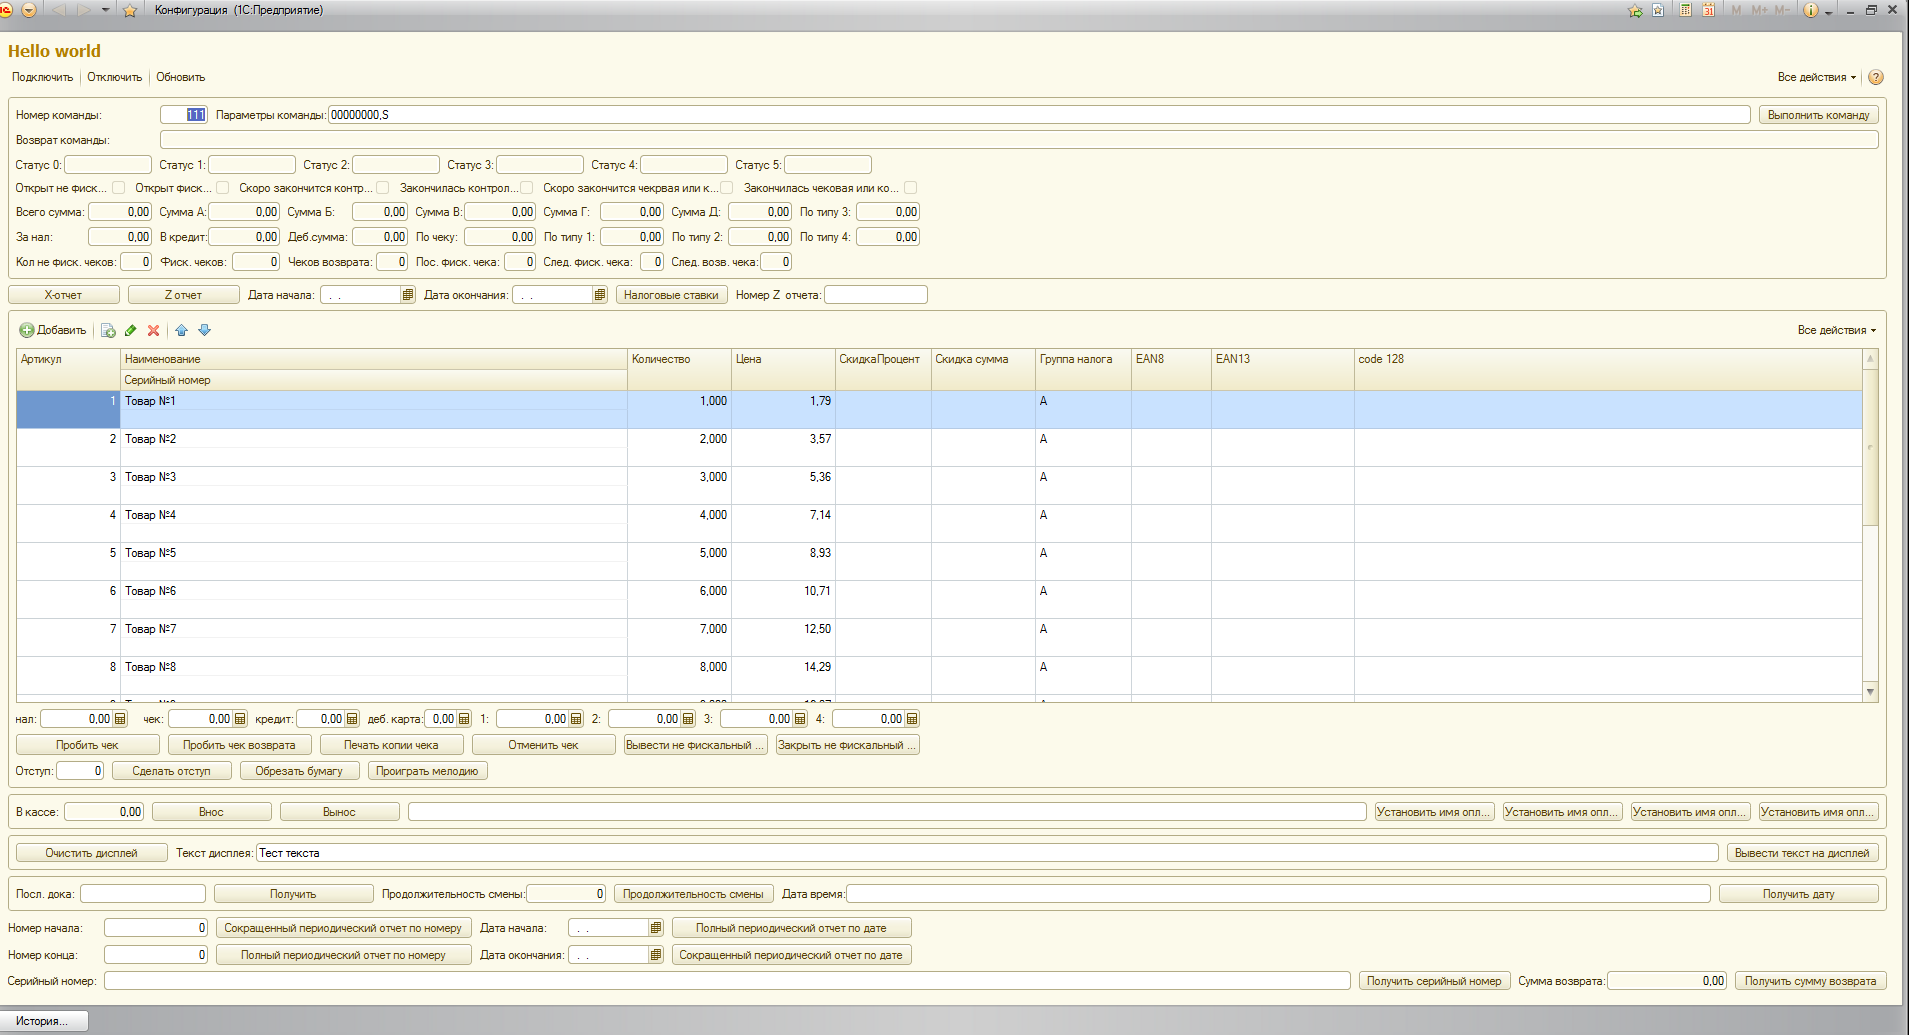Focus the Отступ numeric field
This screenshot has height=1035, width=1909.
pyautogui.click(x=80, y=771)
